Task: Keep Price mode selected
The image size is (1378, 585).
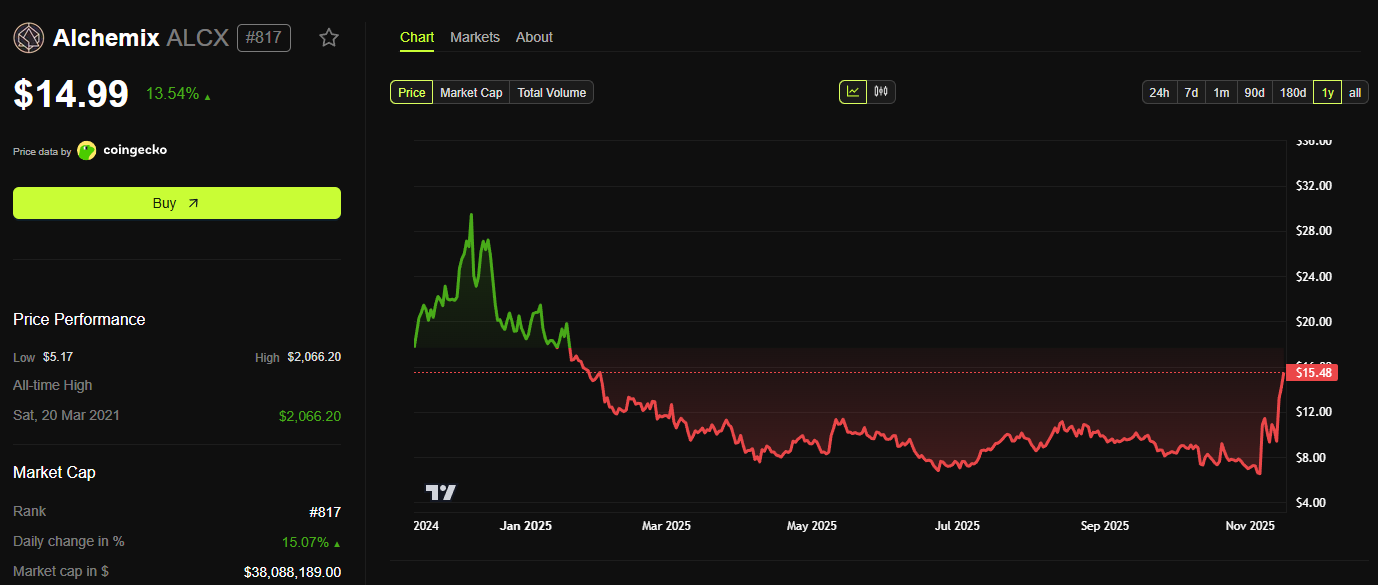Action: tap(411, 91)
